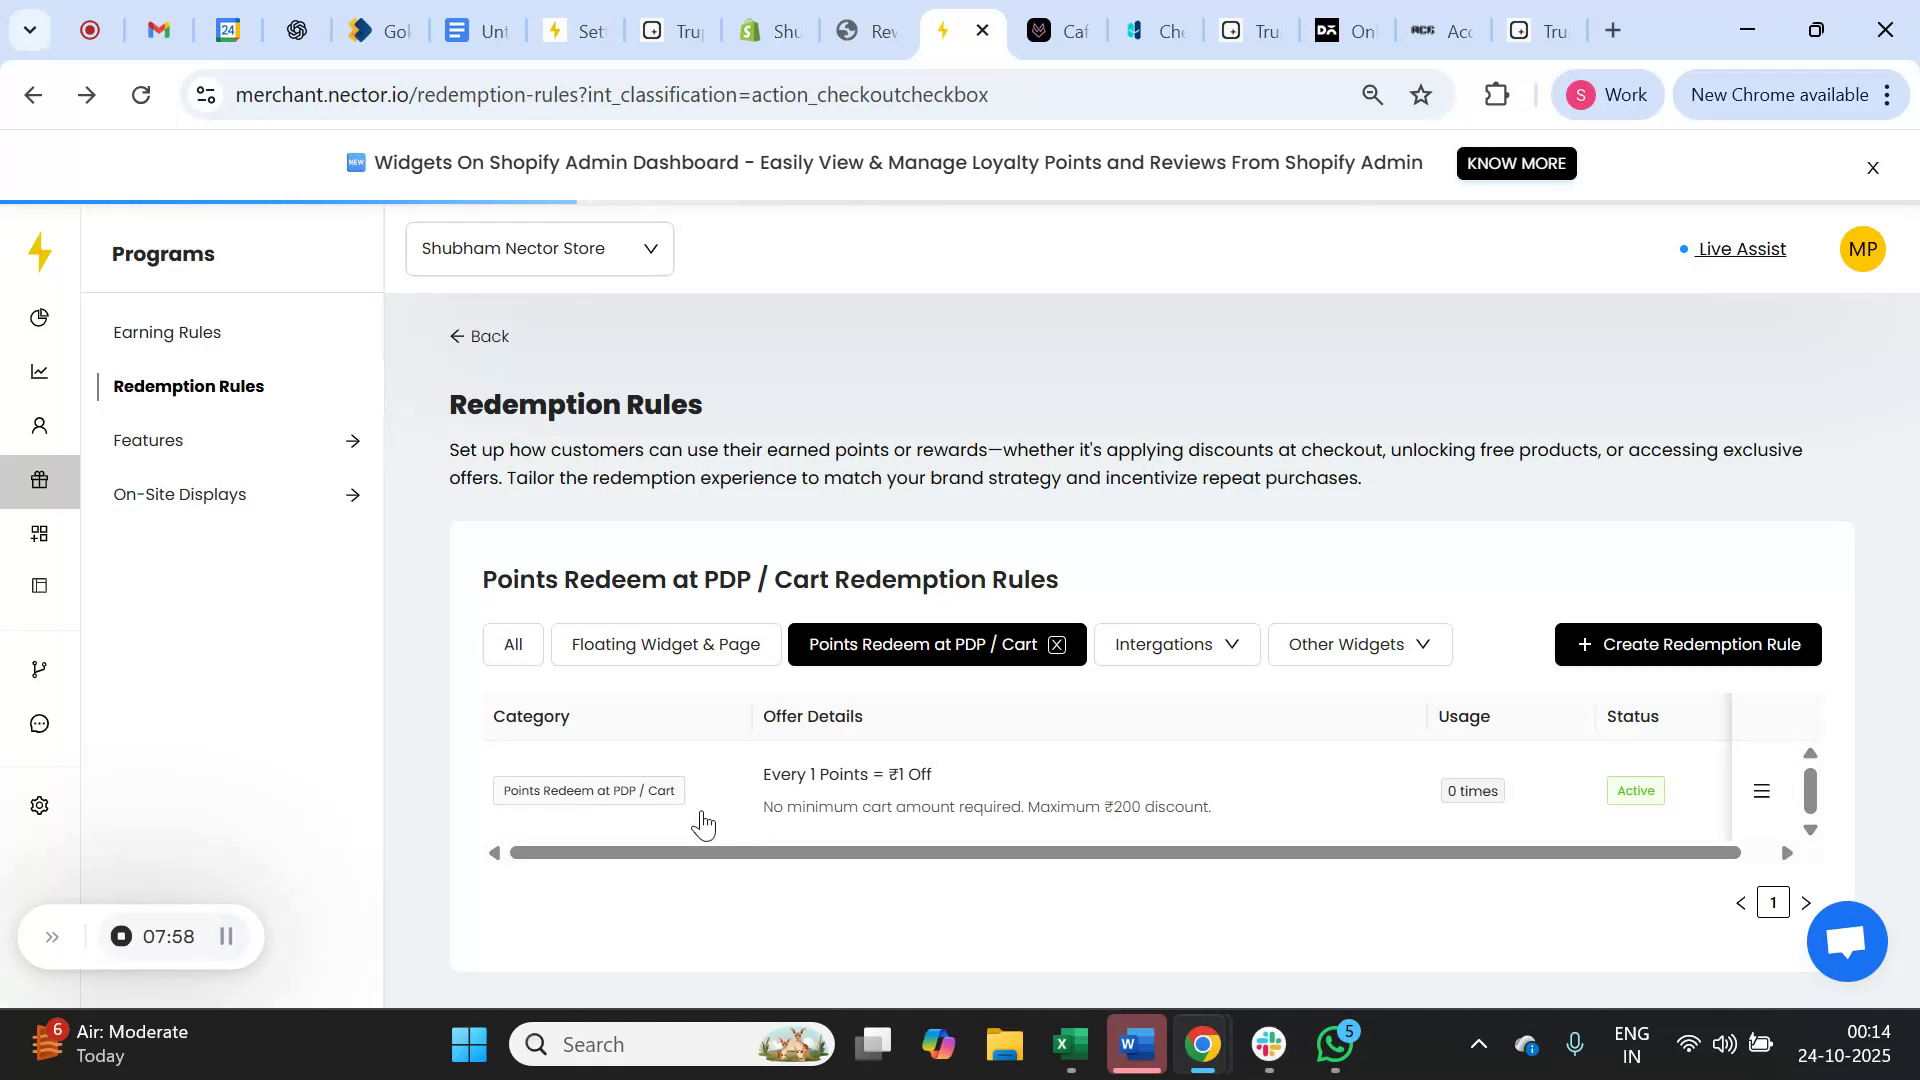Select the All filter option
This screenshot has width=1920, height=1080.
512,644
